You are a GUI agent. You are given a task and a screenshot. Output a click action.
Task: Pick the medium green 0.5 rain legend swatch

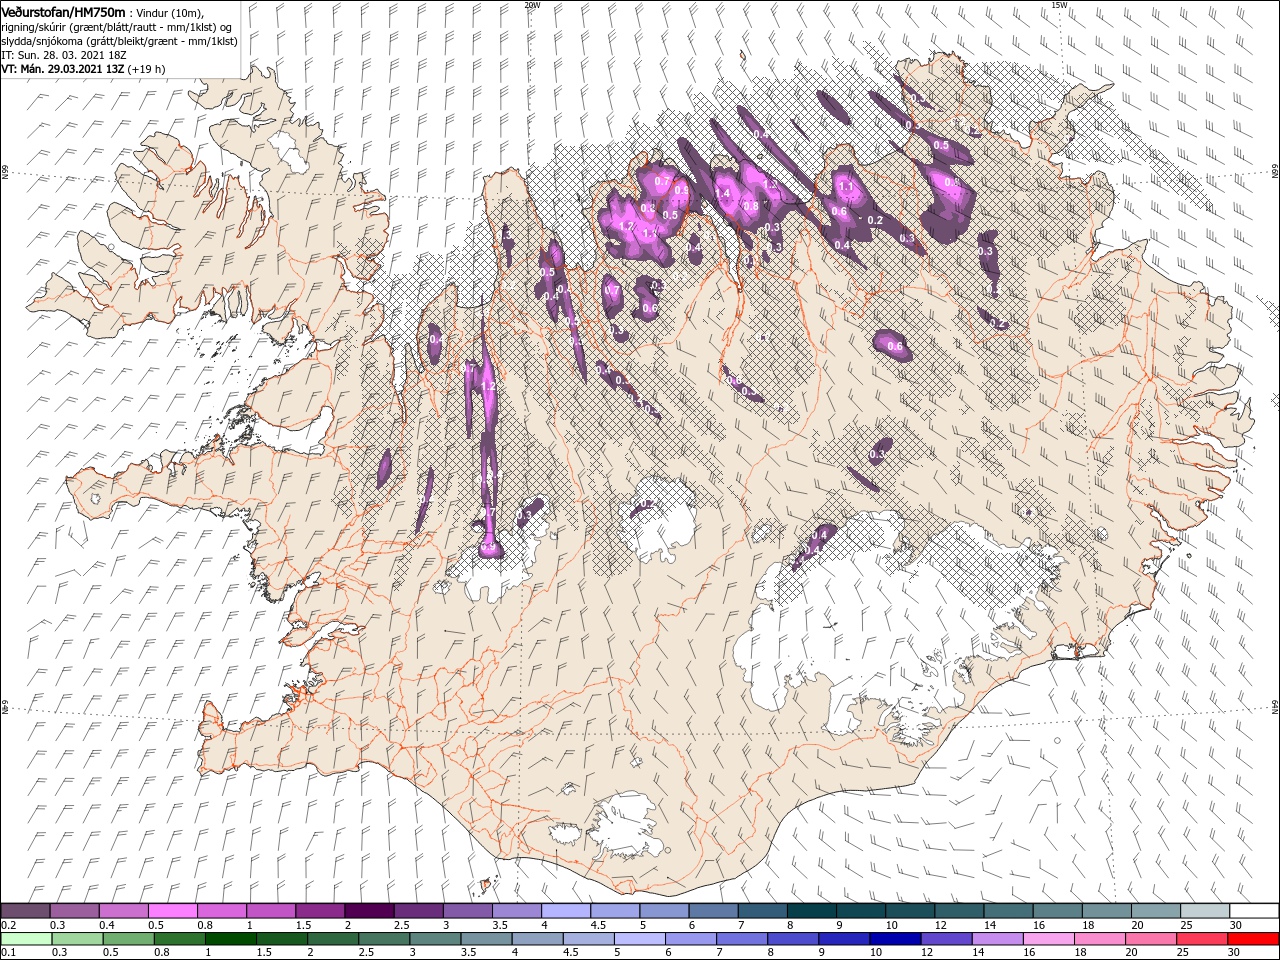(x=128, y=939)
